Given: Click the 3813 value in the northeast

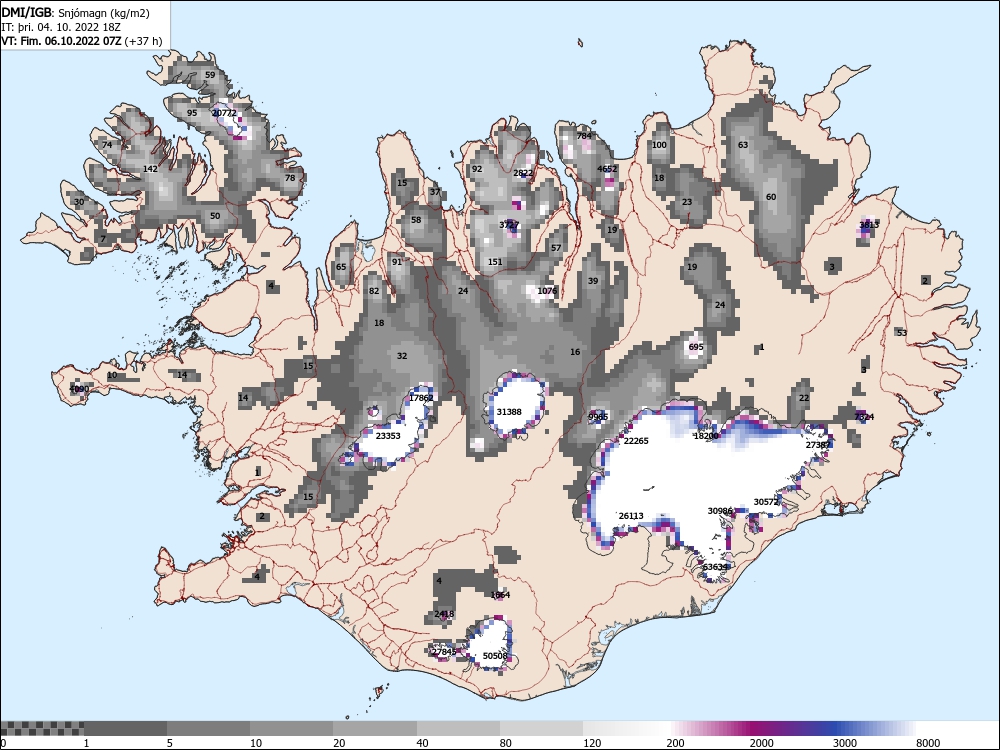Looking at the screenshot, I should (869, 224).
